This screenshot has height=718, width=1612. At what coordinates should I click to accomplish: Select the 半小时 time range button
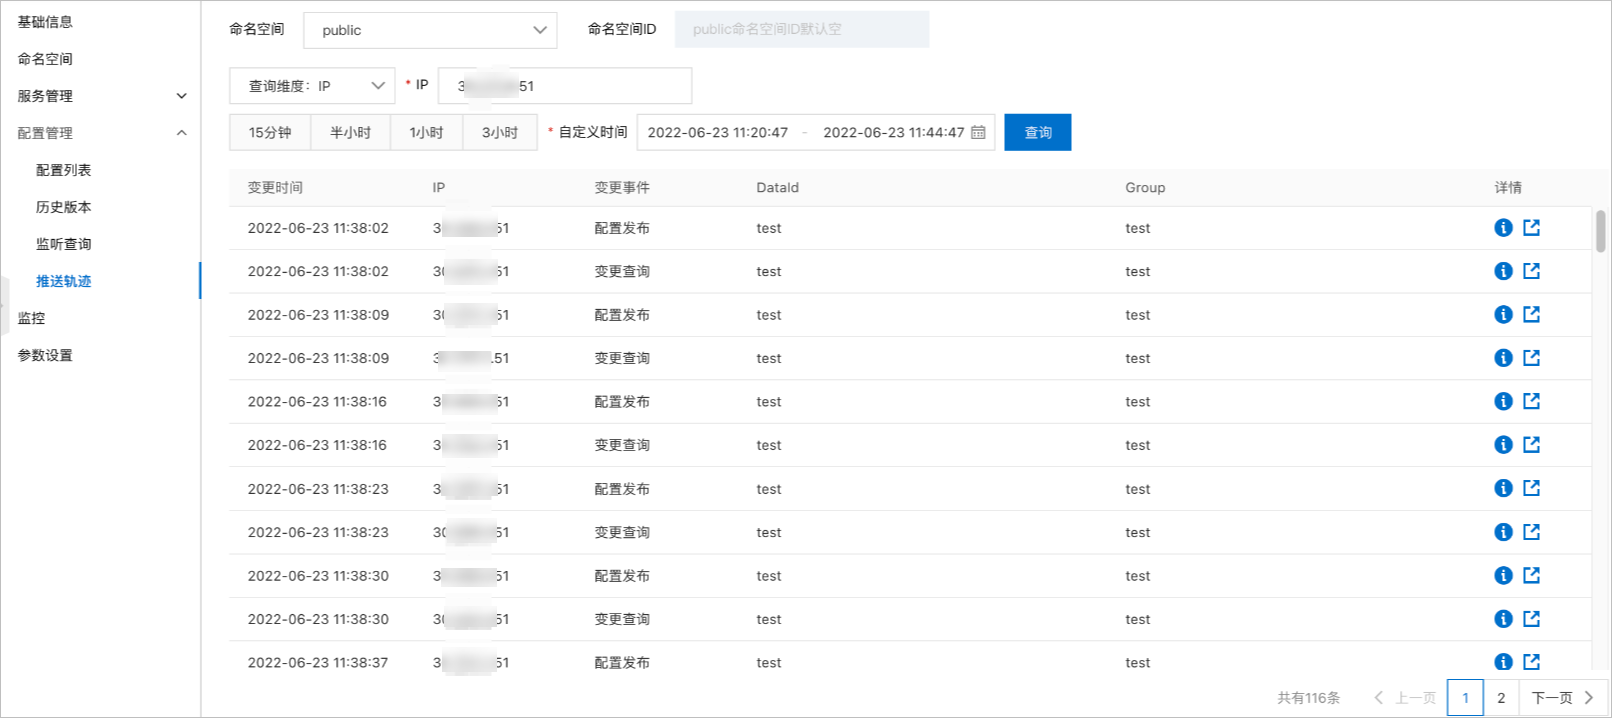(x=350, y=132)
